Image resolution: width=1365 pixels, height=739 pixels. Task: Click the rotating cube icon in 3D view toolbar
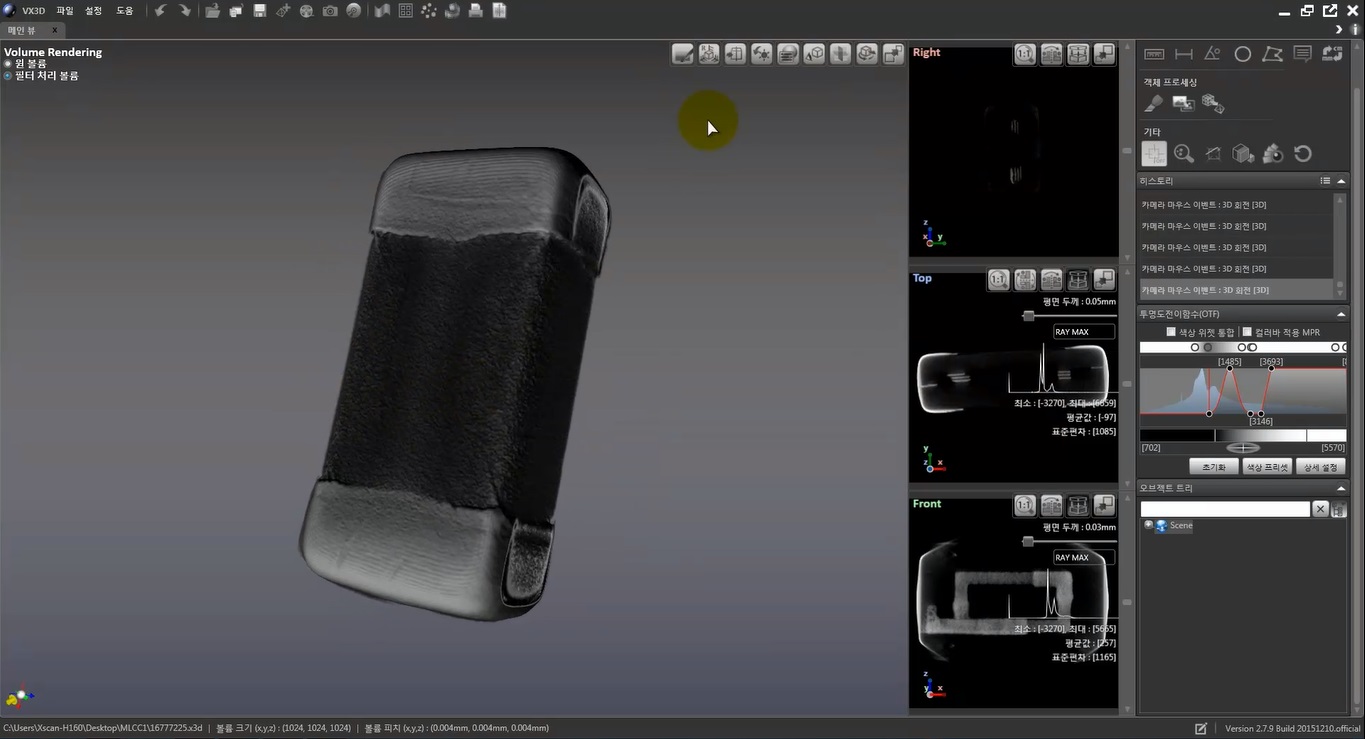[867, 54]
